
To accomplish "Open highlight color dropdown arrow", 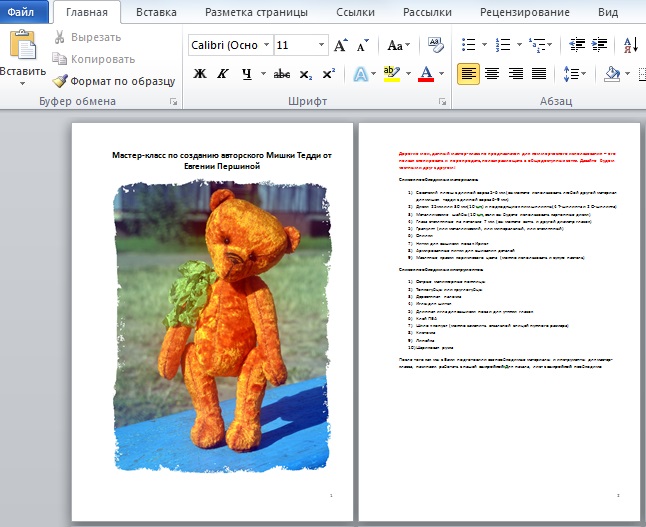I will [408, 74].
